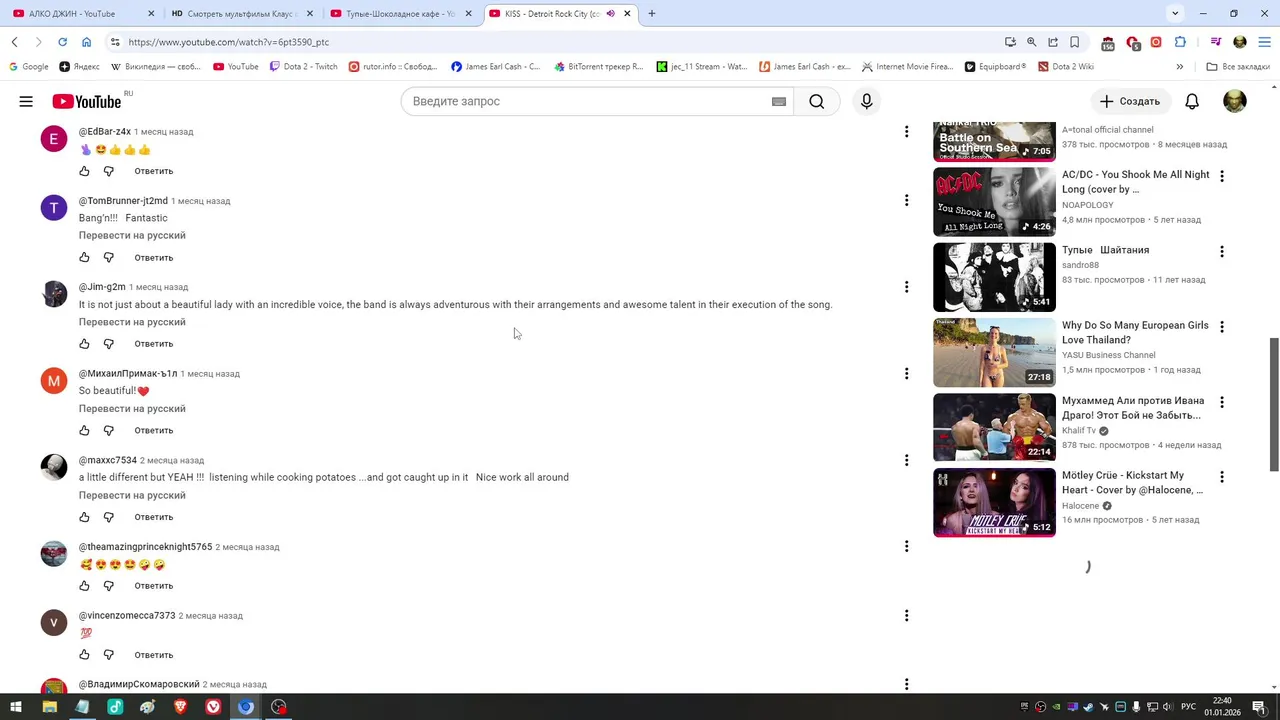Viewport: 1280px width, 720px height.
Task: Like the comment by @МихаилПримак-ъ1л
Action: click(x=84, y=430)
